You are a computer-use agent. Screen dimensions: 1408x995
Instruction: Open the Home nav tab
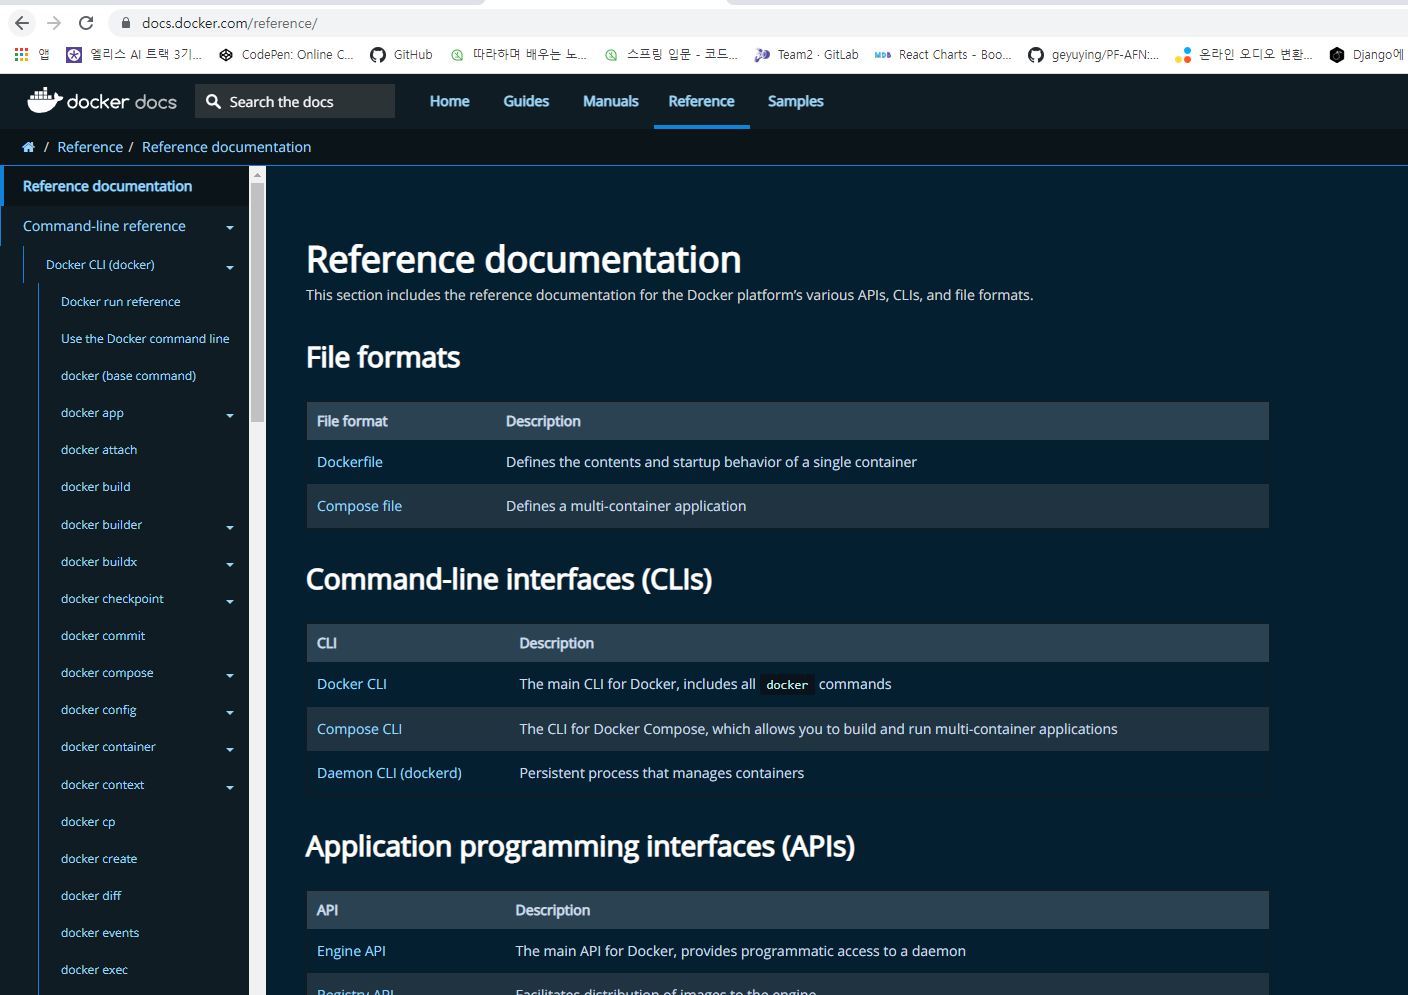[449, 101]
